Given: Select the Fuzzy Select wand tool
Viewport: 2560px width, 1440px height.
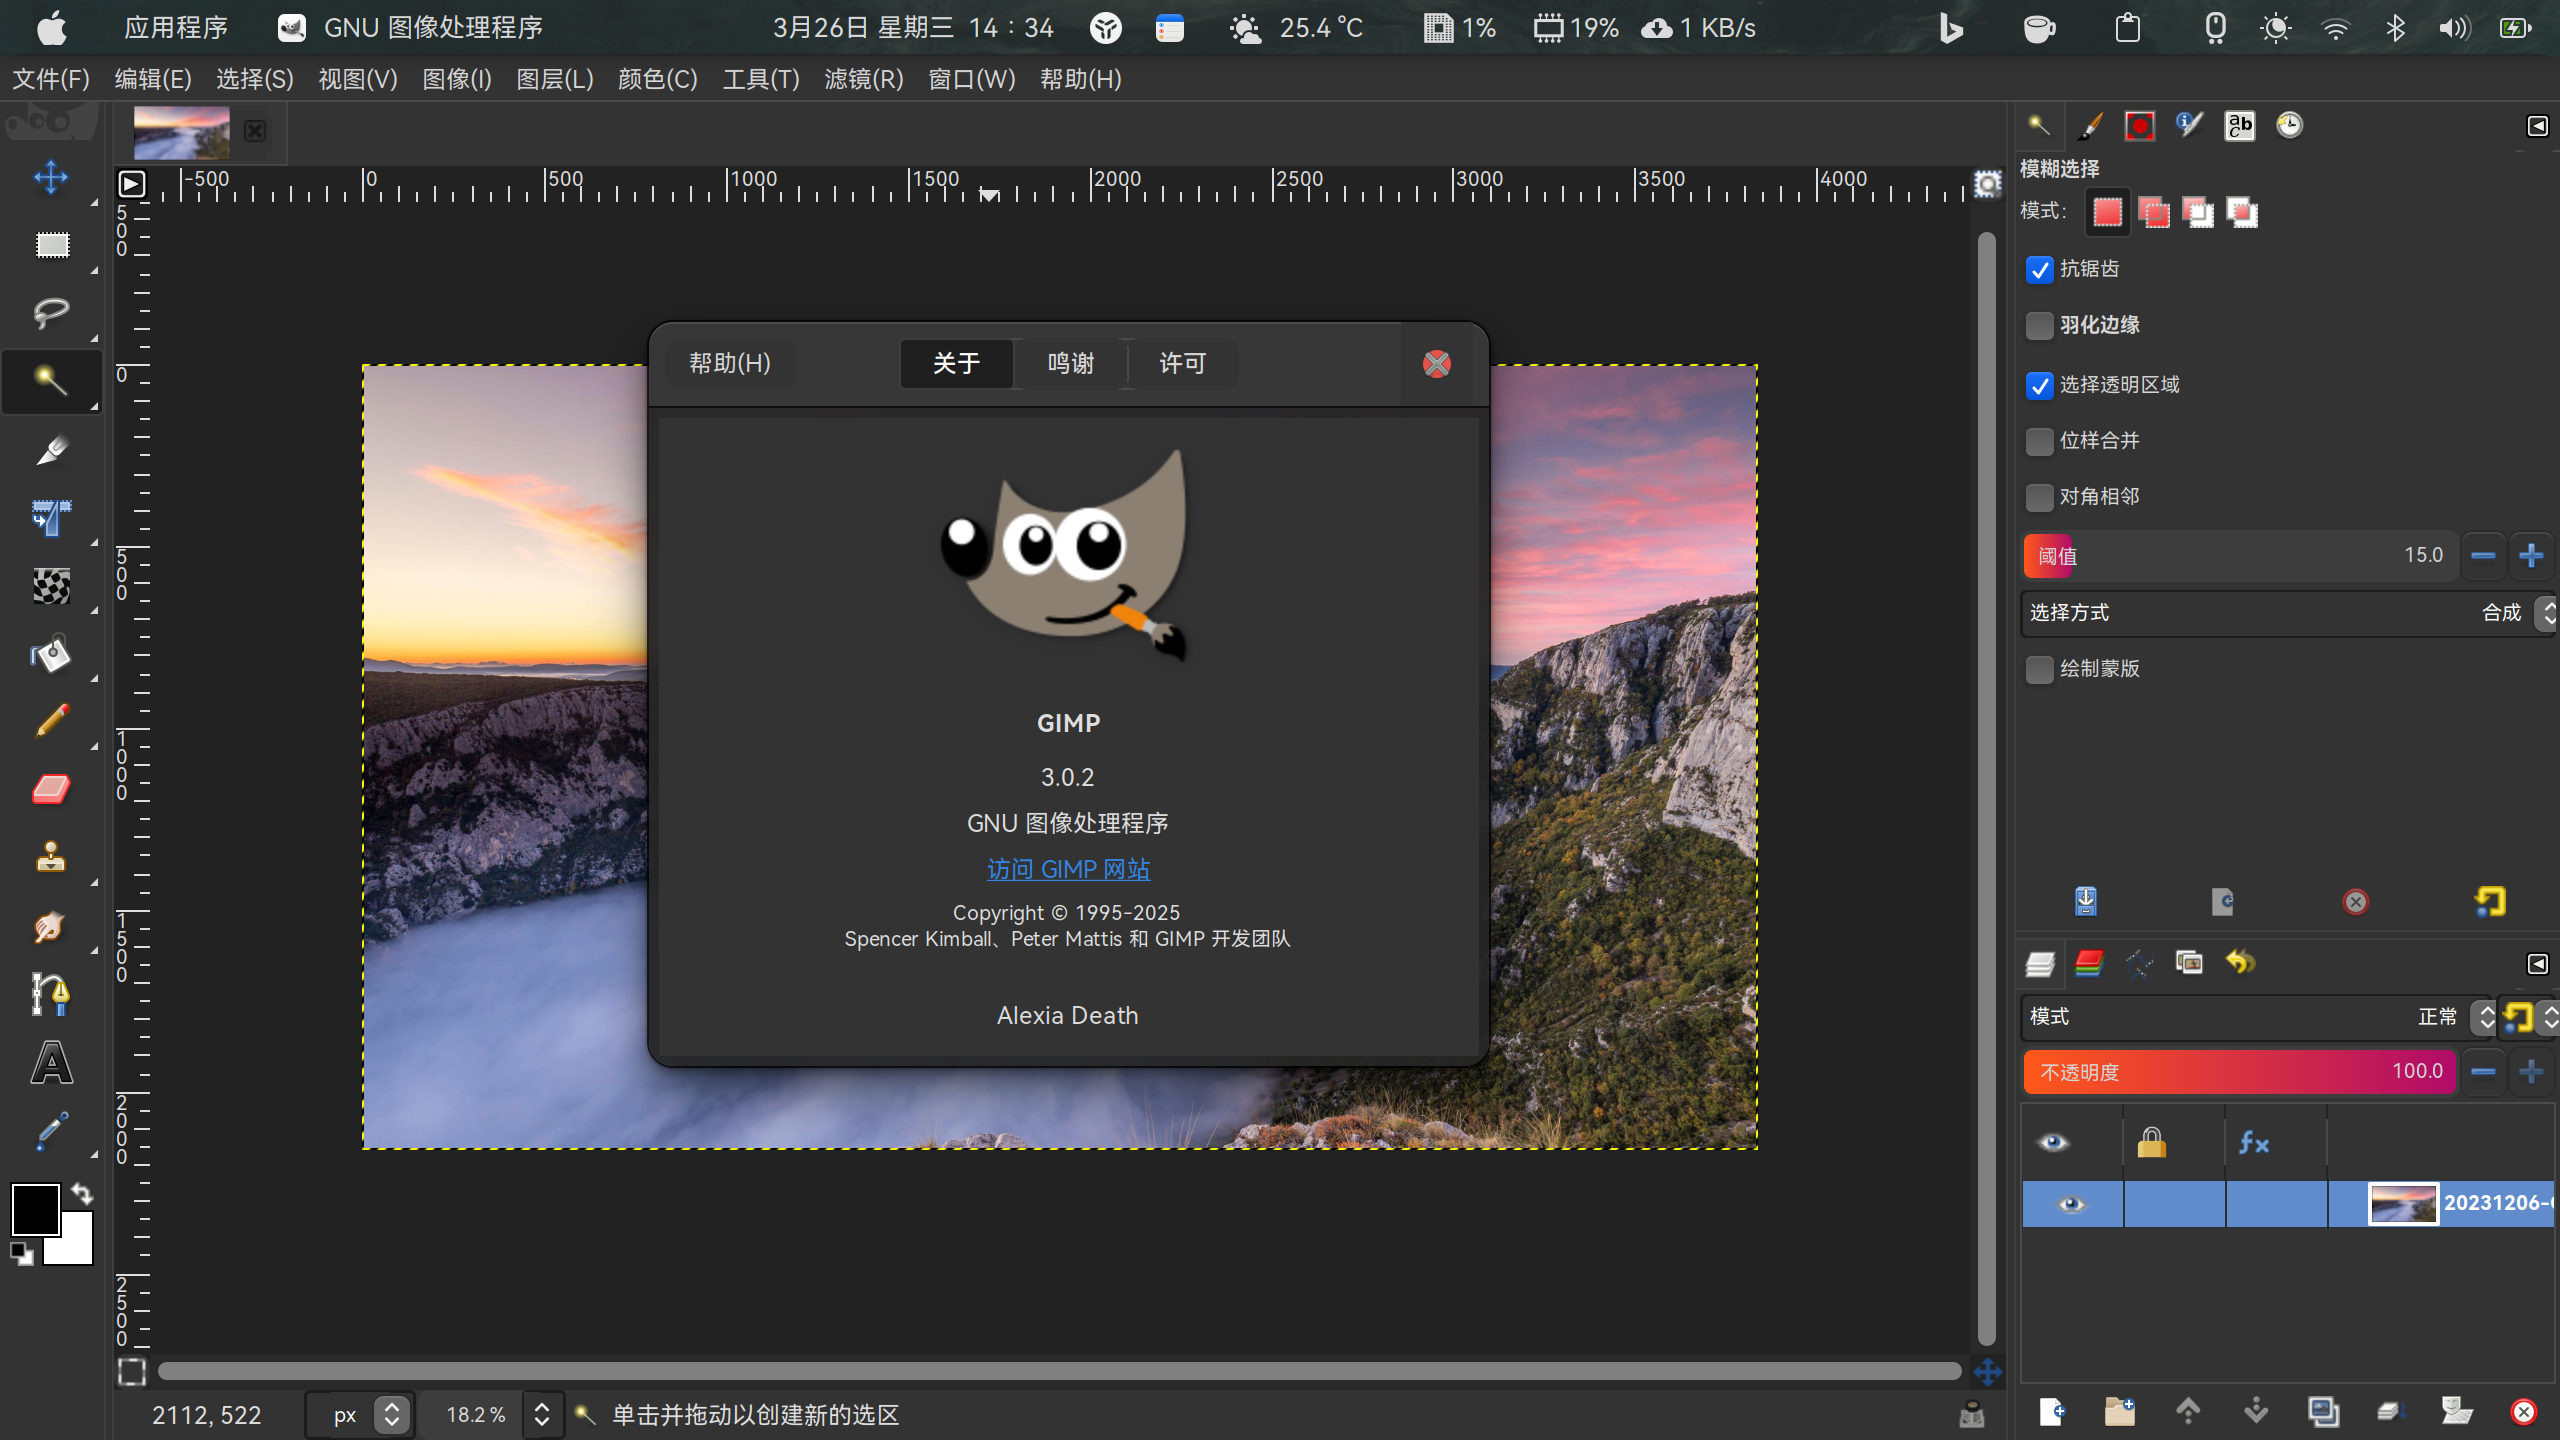Looking at the screenshot, I should coord(51,381).
